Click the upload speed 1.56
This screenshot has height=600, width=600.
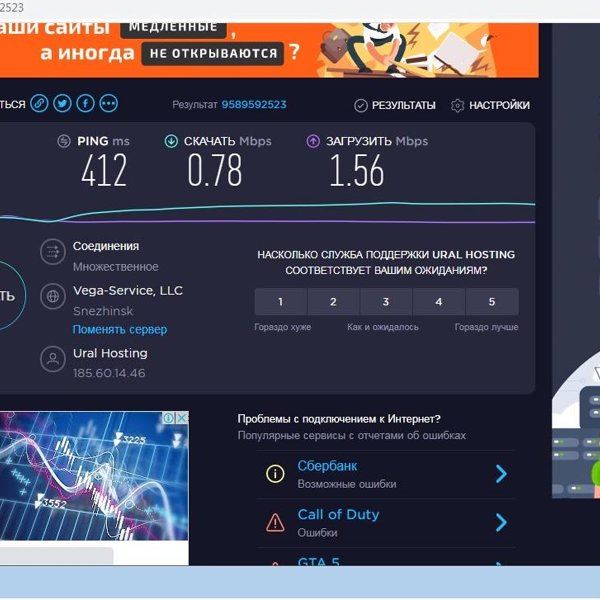click(x=357, y=170)
